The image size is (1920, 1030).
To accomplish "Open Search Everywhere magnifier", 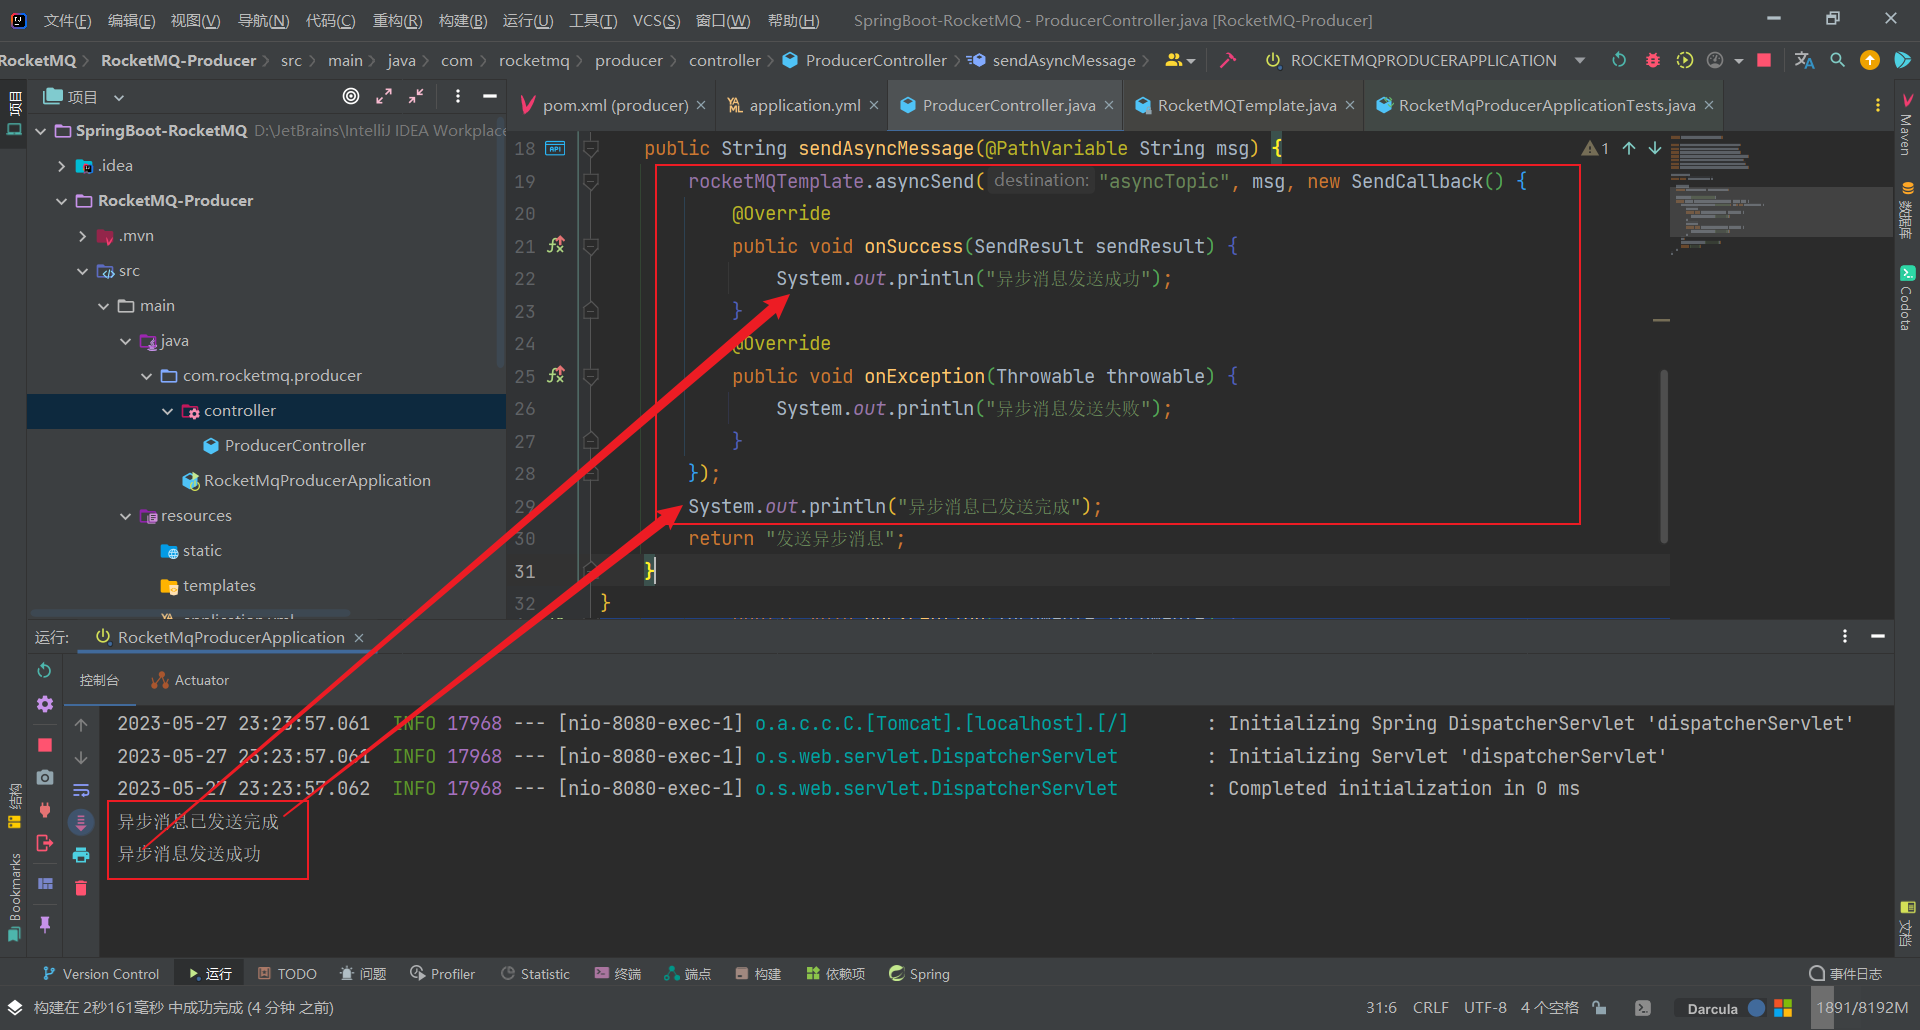I will [x=1837, y=60].
